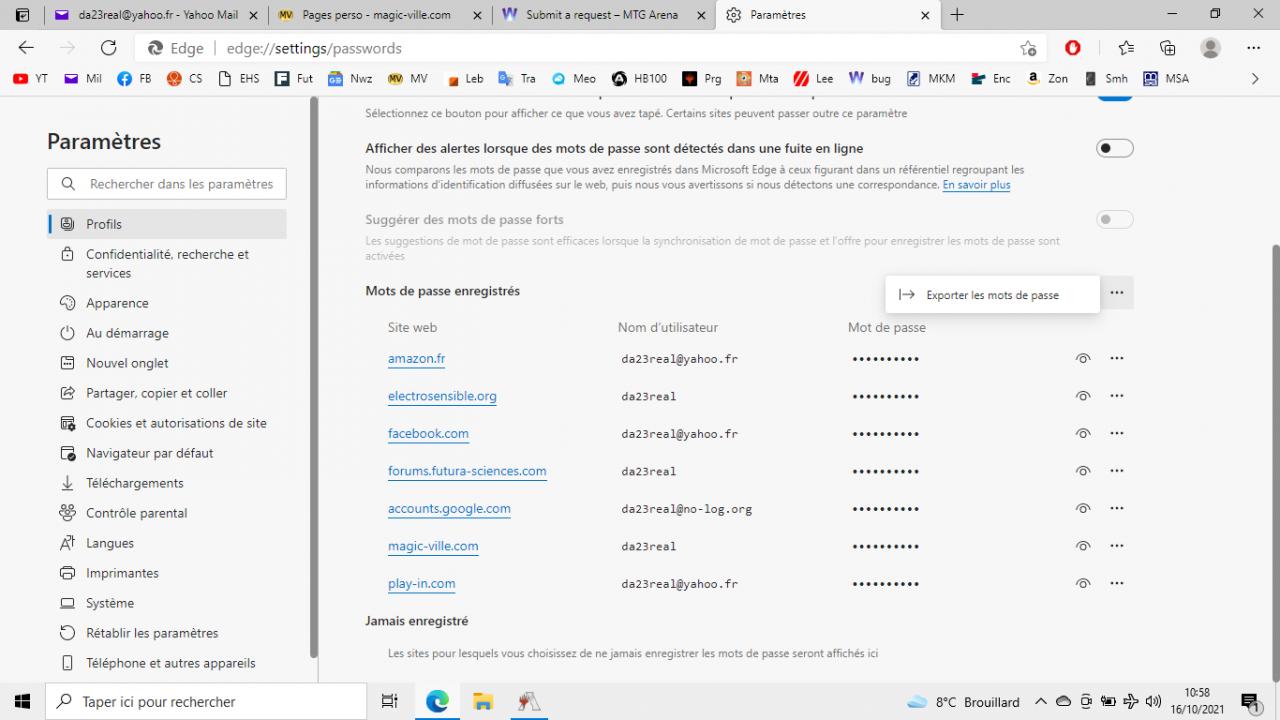Open more actions for the amazon.fr row
This screenshot has width=1280, height=720.
click(1117, 358)
